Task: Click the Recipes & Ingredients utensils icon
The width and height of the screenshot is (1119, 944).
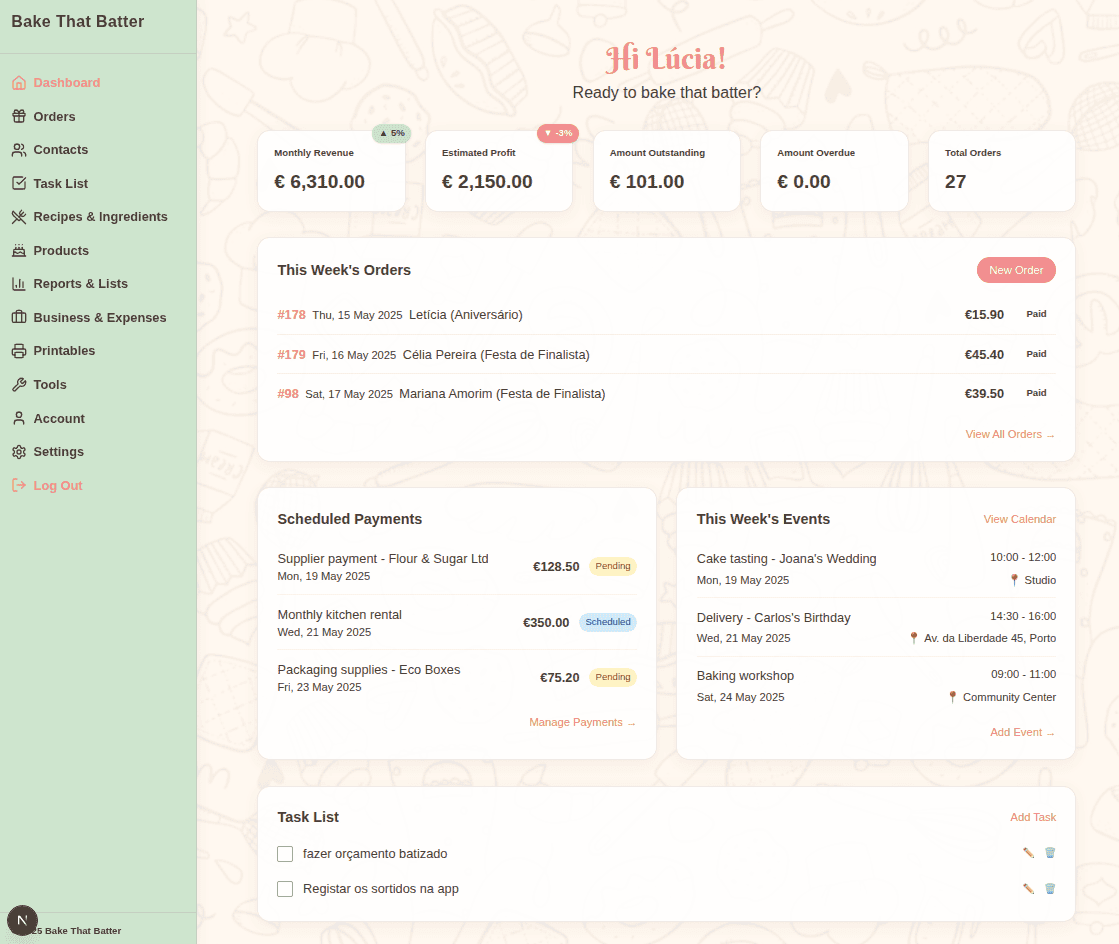Action: click(x=19, y=217)
